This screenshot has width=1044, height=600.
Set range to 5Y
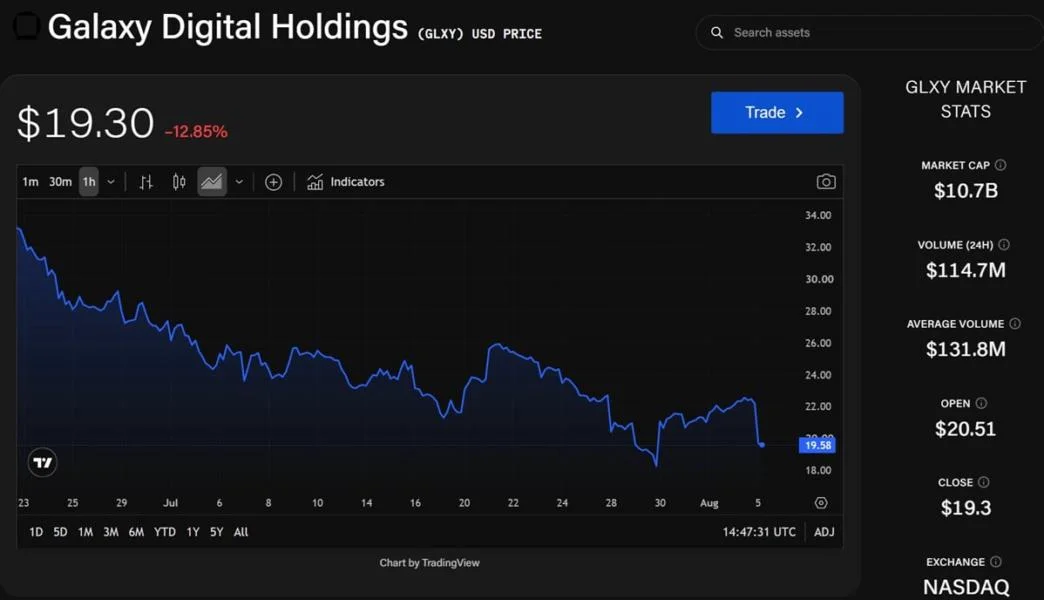coord(216,532)
